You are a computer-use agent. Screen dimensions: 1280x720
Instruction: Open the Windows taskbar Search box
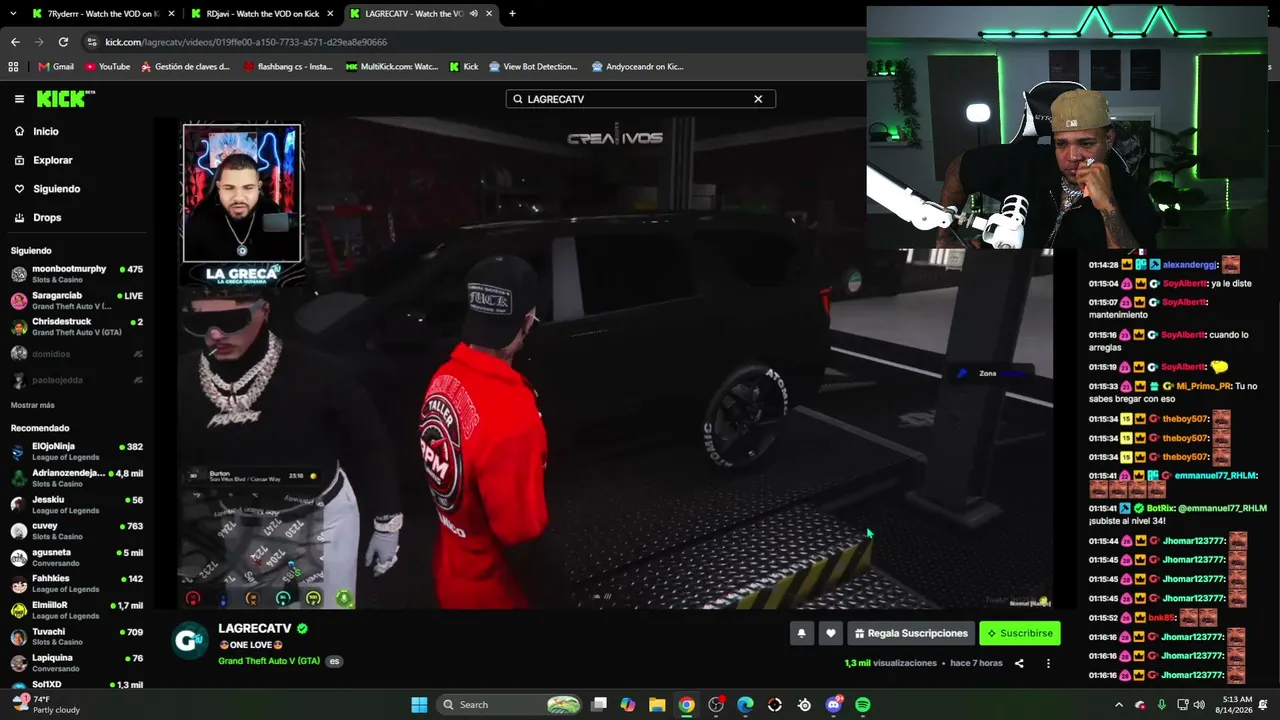click(x=508, y=705)
